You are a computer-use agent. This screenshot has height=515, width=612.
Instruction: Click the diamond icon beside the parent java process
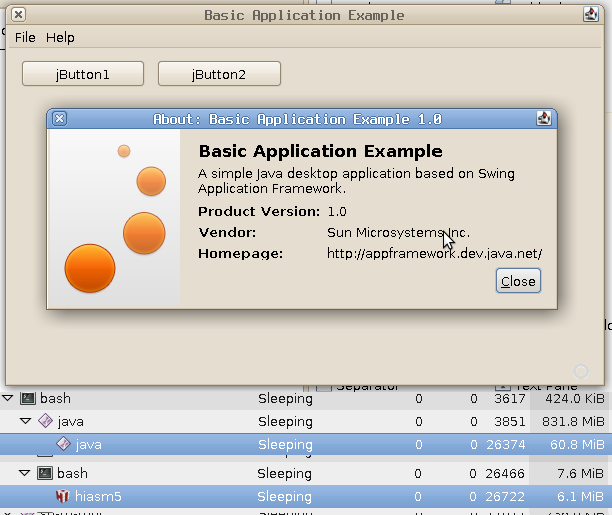click(45, 421)
